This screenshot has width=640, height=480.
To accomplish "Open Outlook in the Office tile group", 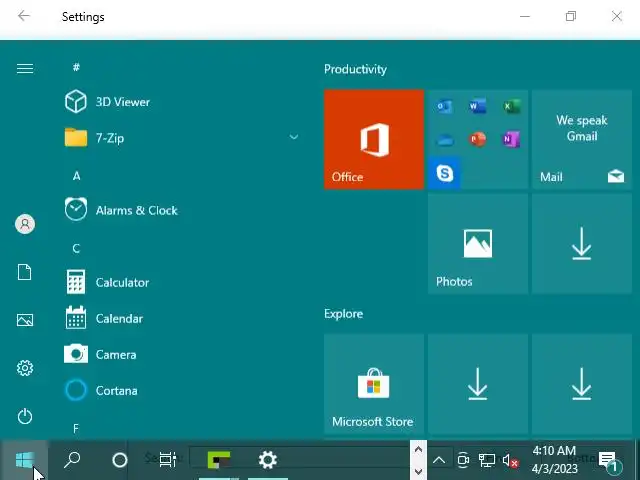I will [x=444, y=107].
